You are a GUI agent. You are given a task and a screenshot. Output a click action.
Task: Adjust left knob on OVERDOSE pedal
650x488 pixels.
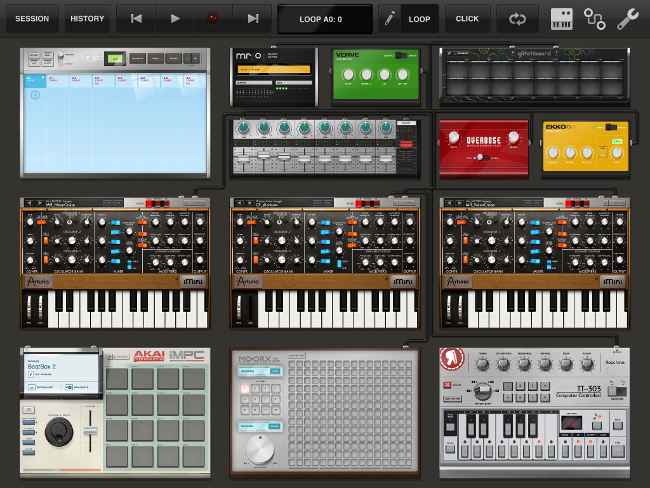(x=454, y=137)
